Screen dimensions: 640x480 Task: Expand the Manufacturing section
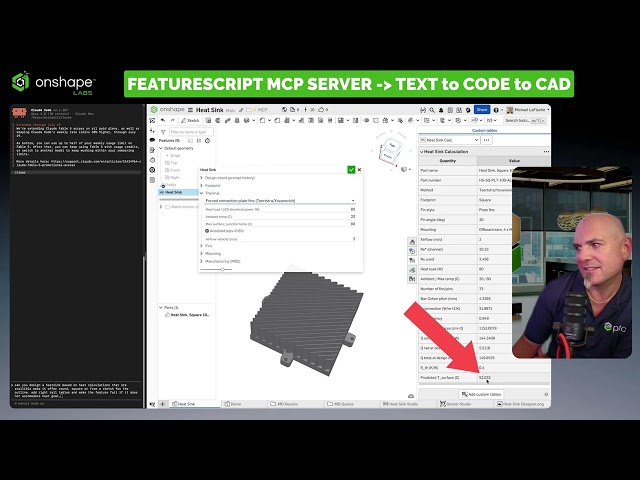202,261
